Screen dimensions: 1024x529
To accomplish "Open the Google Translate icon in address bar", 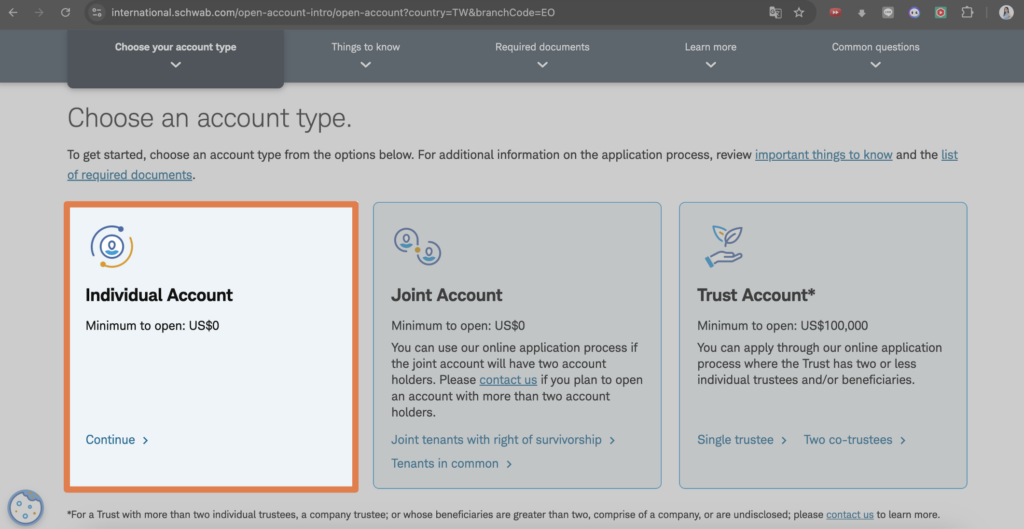I will click(x=775, y=13).
